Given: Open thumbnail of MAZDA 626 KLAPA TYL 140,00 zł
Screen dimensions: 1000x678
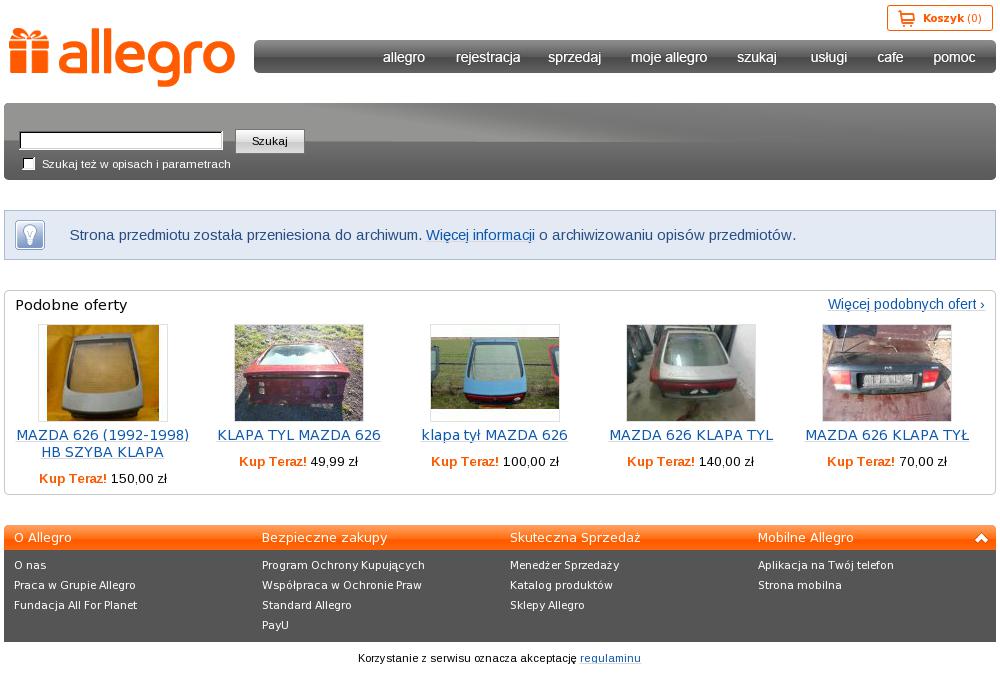Looking at the screenshot, I should (x=691, y=372).
